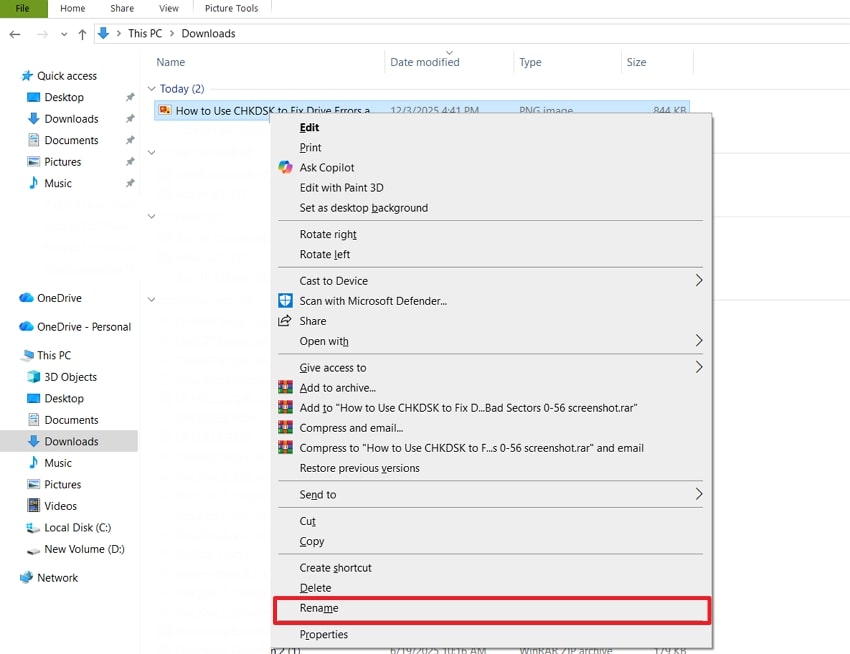Click Downloads in the address bar breadcrumb

click(x=208, y=33)
